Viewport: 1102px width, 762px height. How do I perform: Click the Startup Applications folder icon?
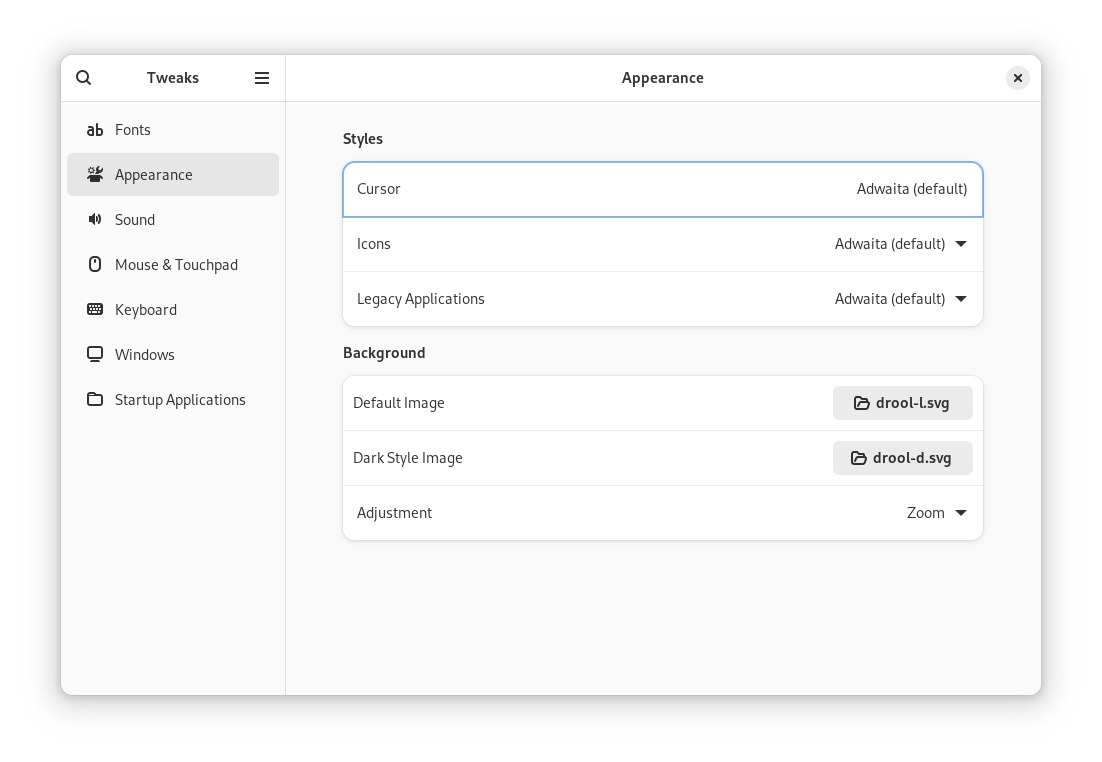(x=95, y=399)
